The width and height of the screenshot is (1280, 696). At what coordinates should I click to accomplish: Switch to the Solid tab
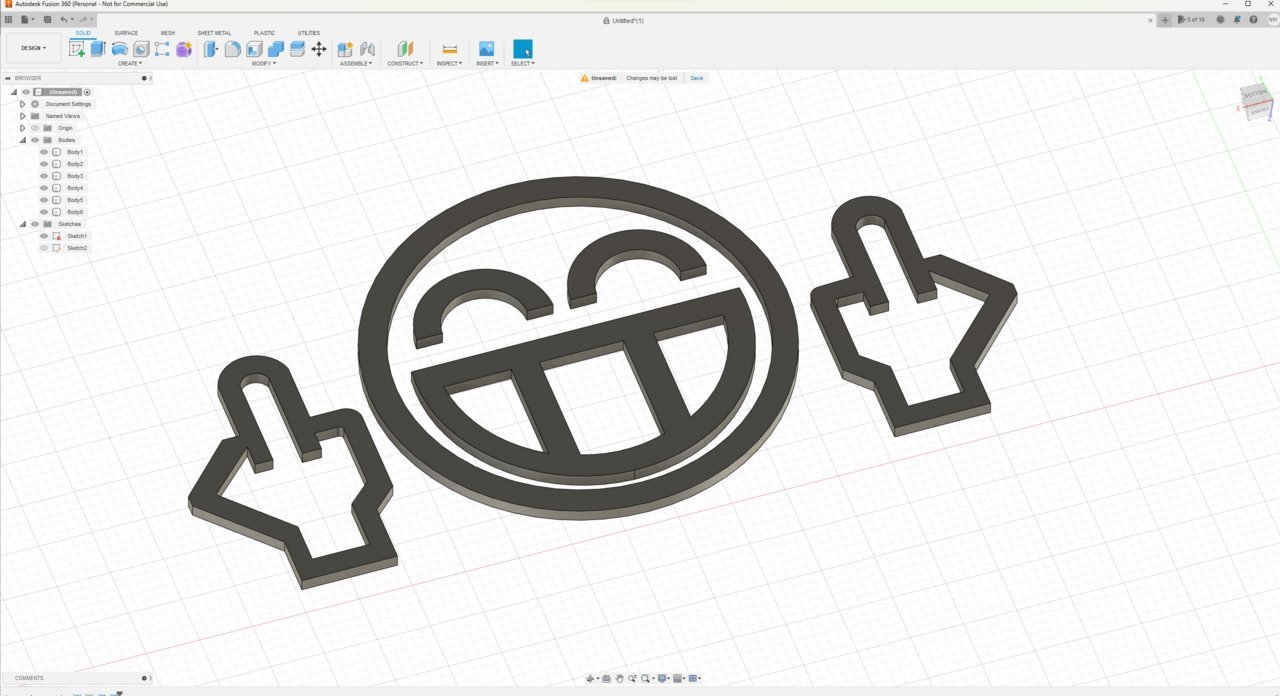pyautogui.click(x=83, y=33)
